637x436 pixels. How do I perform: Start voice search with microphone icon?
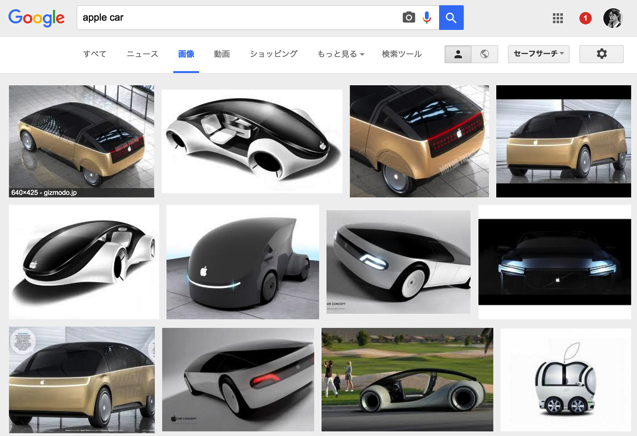point(427,17)
